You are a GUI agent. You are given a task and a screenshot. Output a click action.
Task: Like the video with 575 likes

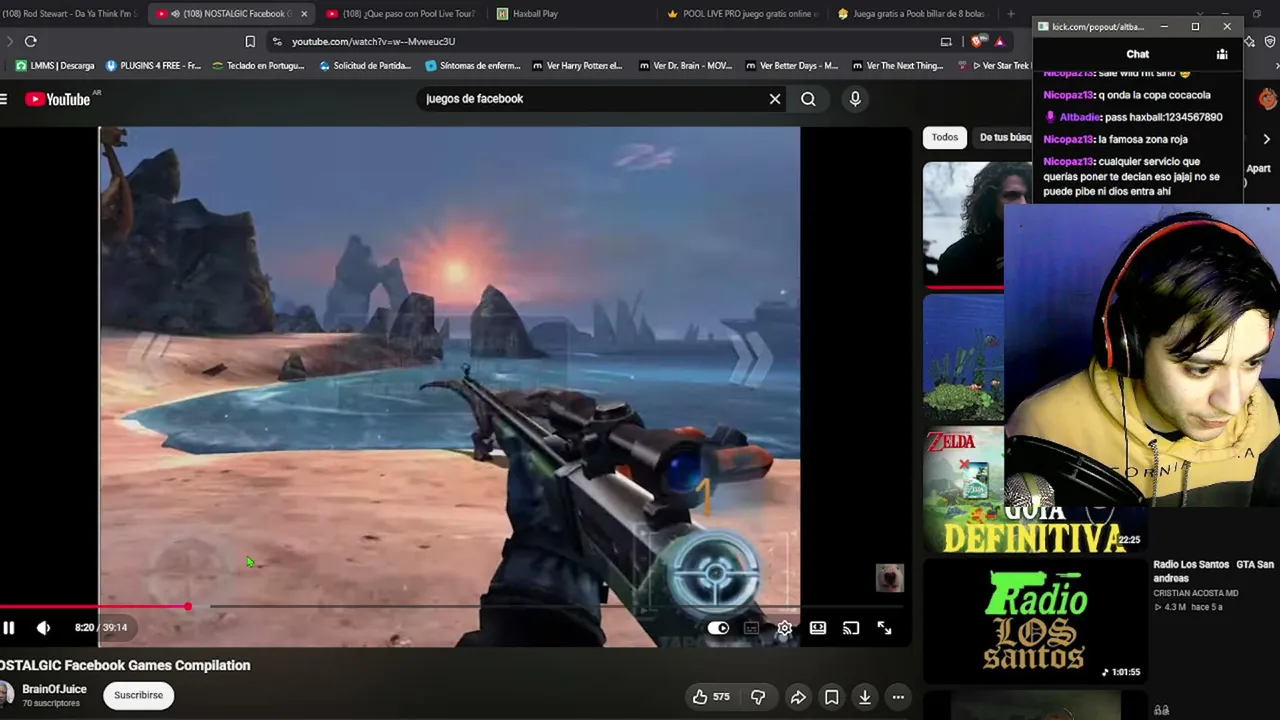[x=711, y=697]
